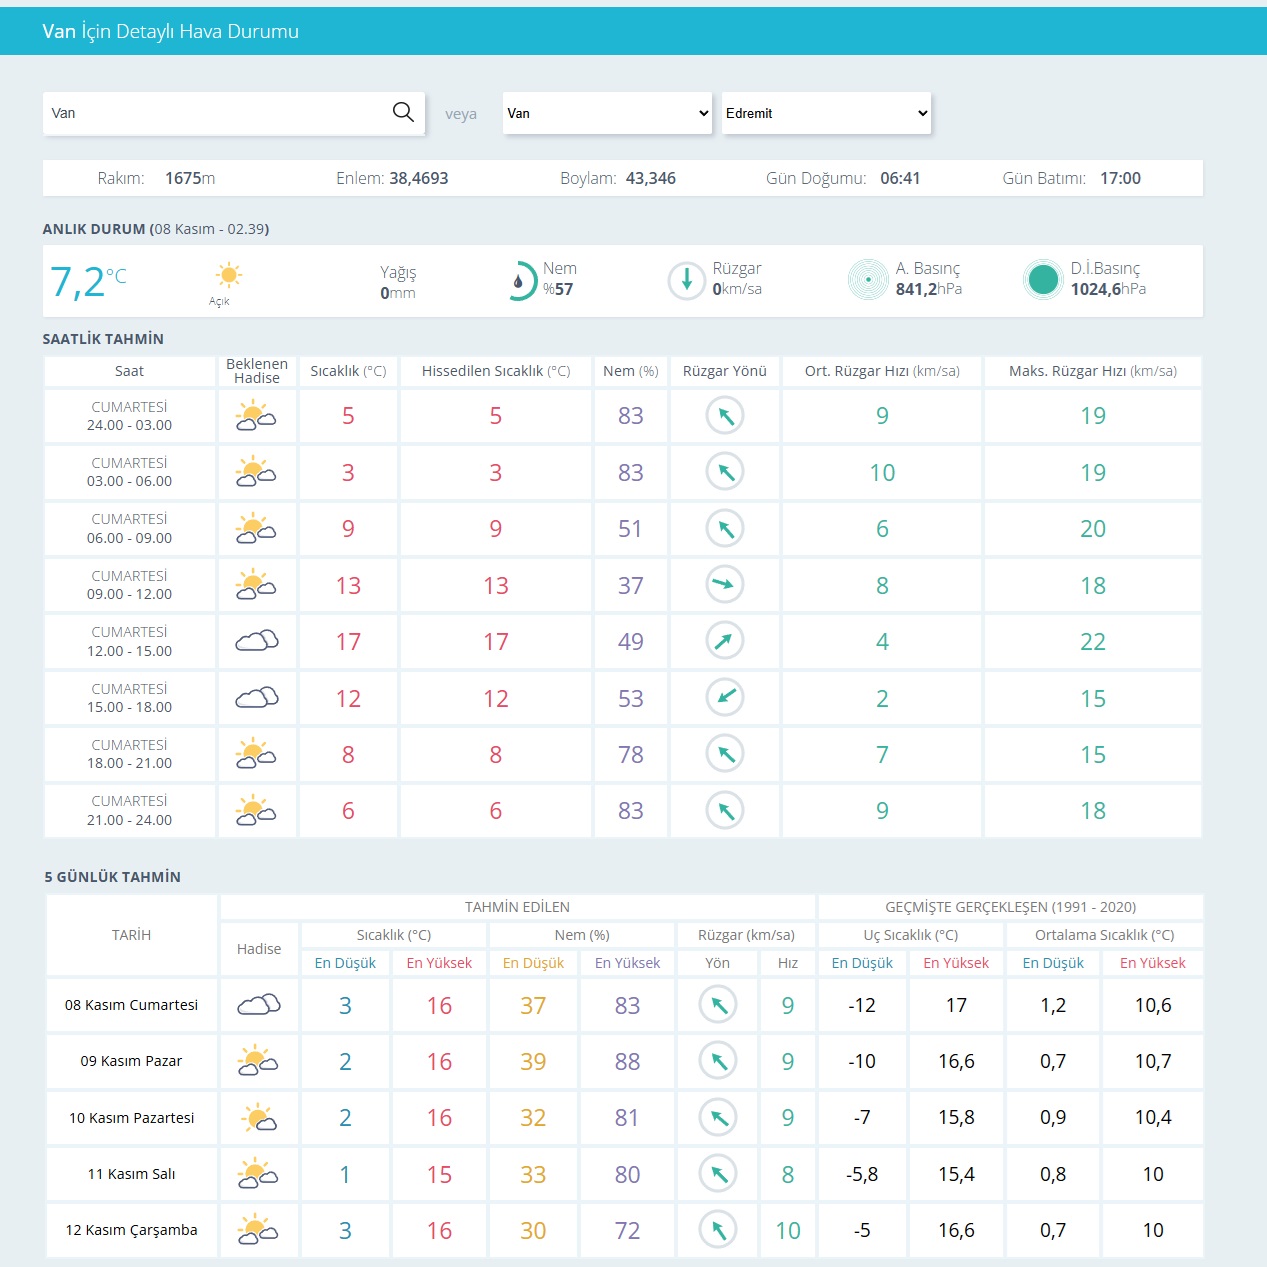Select the 11 Kasım Salı date cell
1267x1267 pixels.
(131, 1174)
